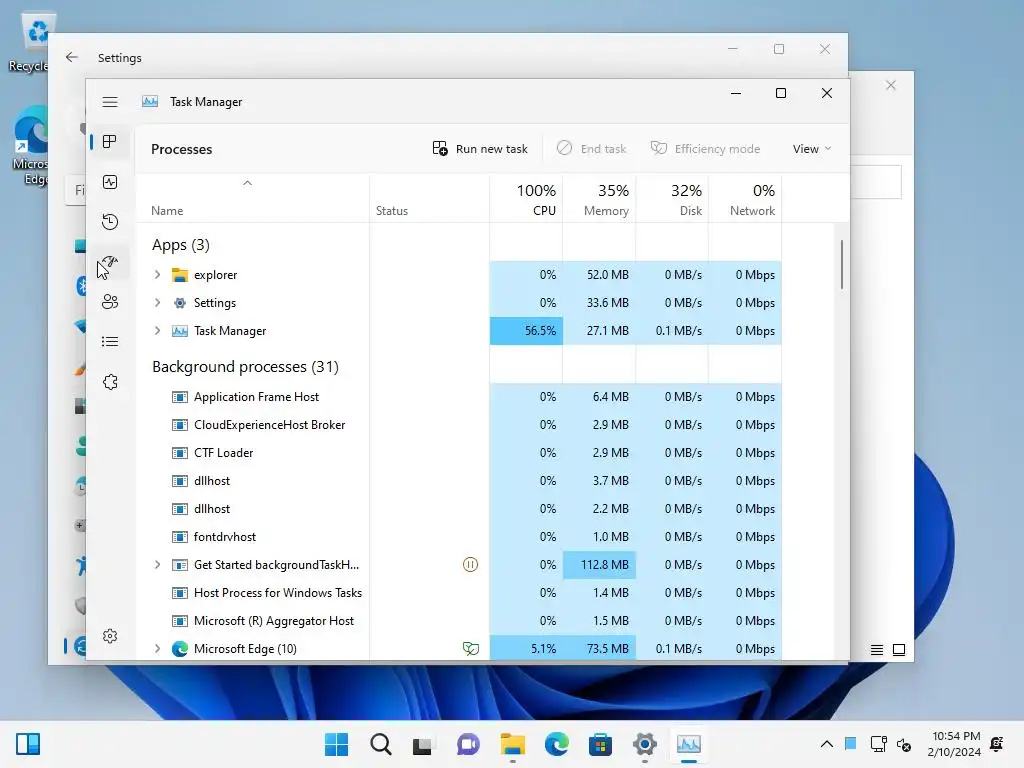
Task: Open the App history tab icon
Action: [110, 222]
